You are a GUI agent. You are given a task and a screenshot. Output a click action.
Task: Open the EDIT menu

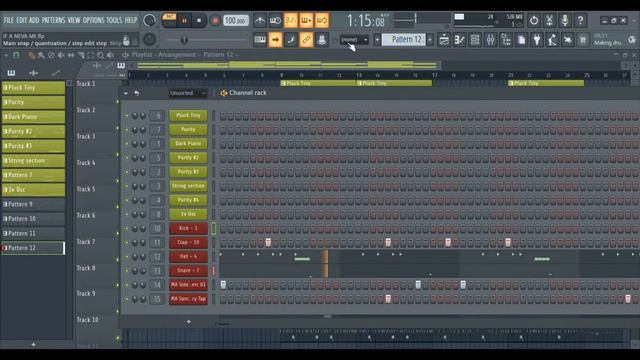pos(22,20)
